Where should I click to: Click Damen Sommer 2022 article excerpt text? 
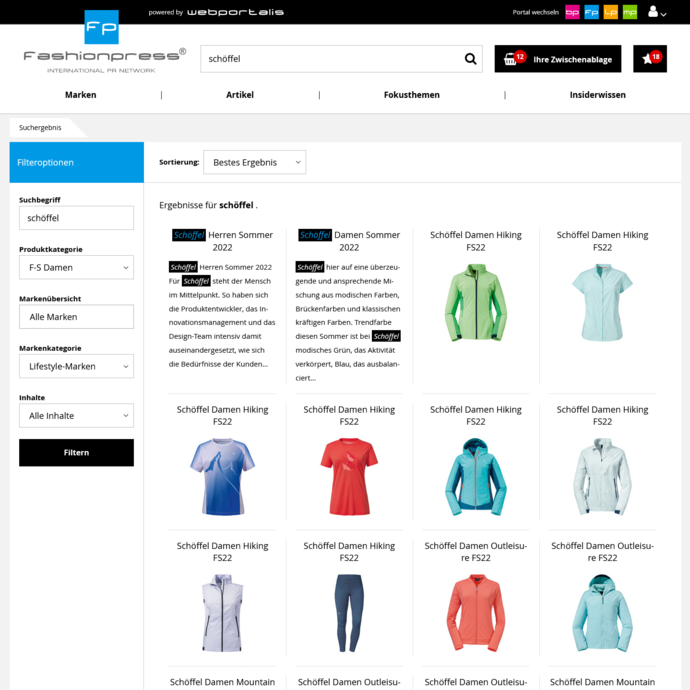349,322
